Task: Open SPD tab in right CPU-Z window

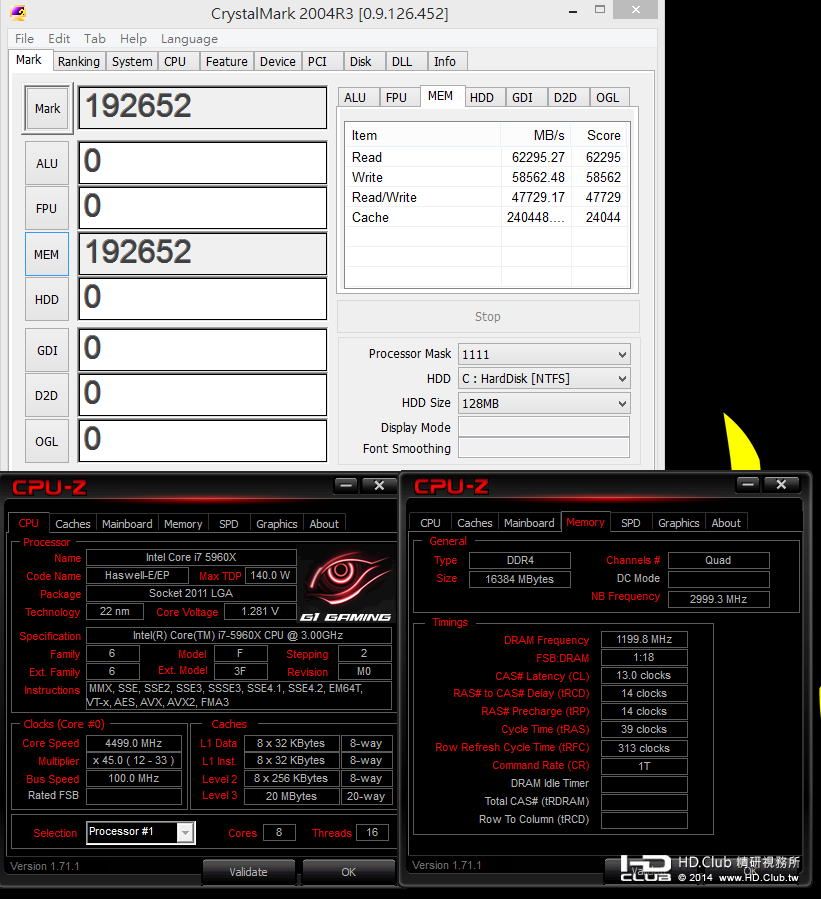Action: (x=631, y=522)
